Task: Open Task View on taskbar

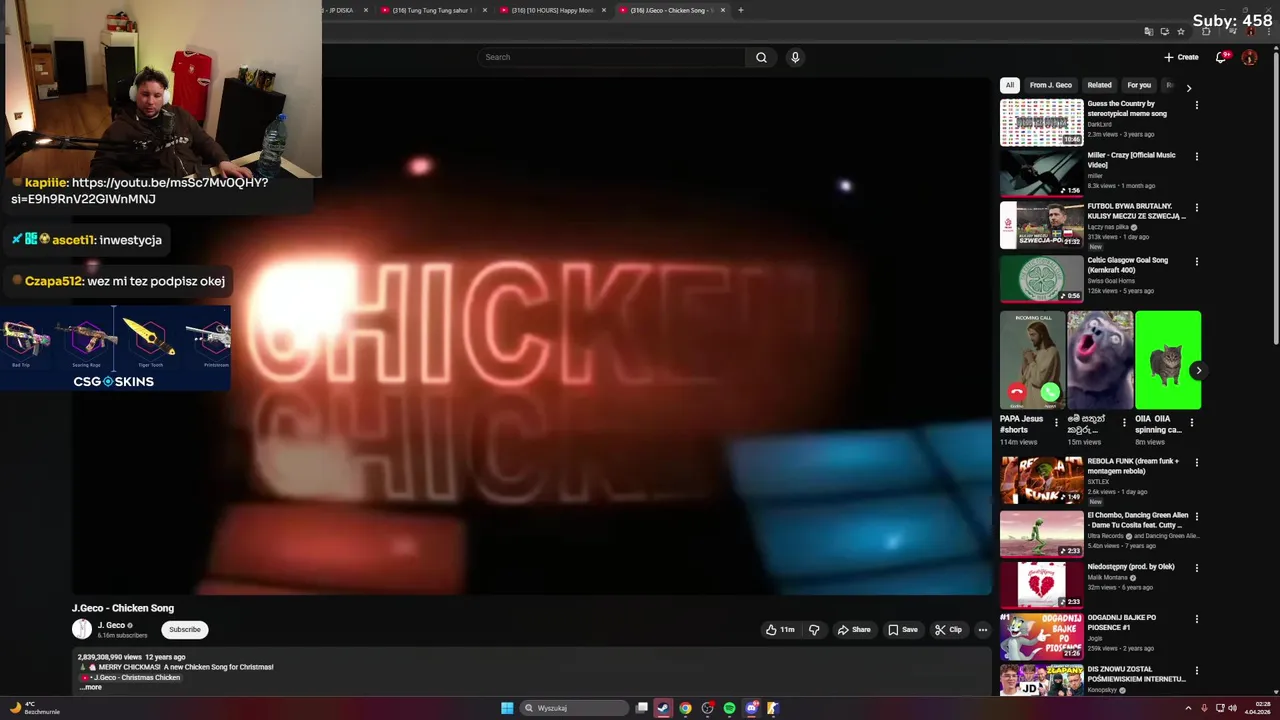Action: pos(642,708)
